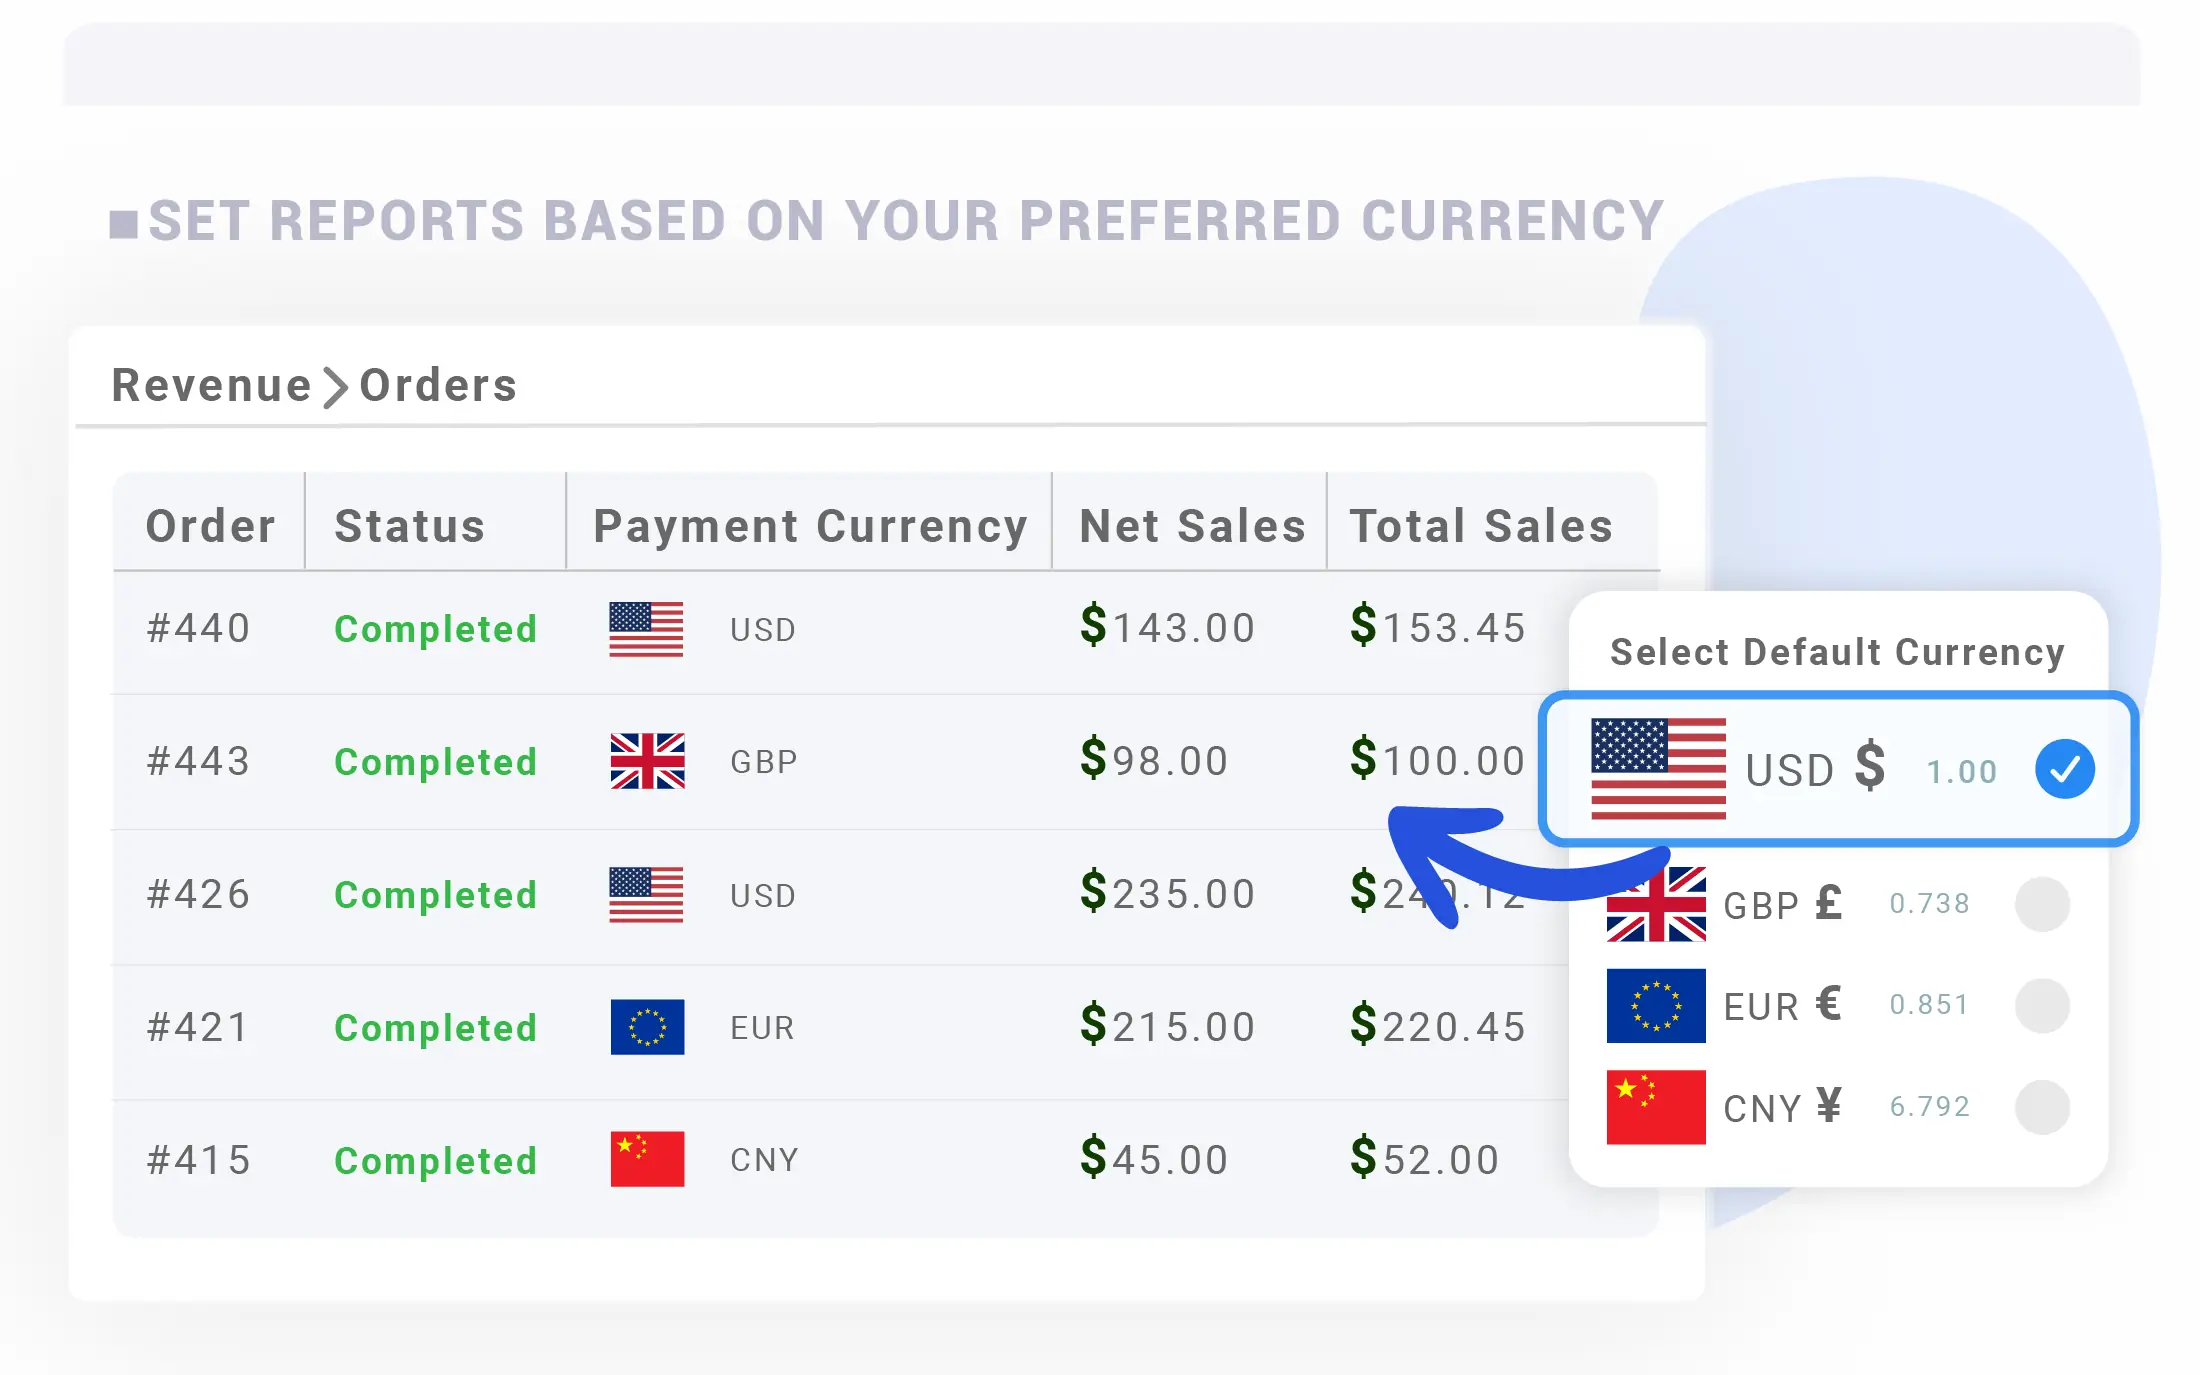Select GBP radio button as default currency

click(x=2042, y=904)
